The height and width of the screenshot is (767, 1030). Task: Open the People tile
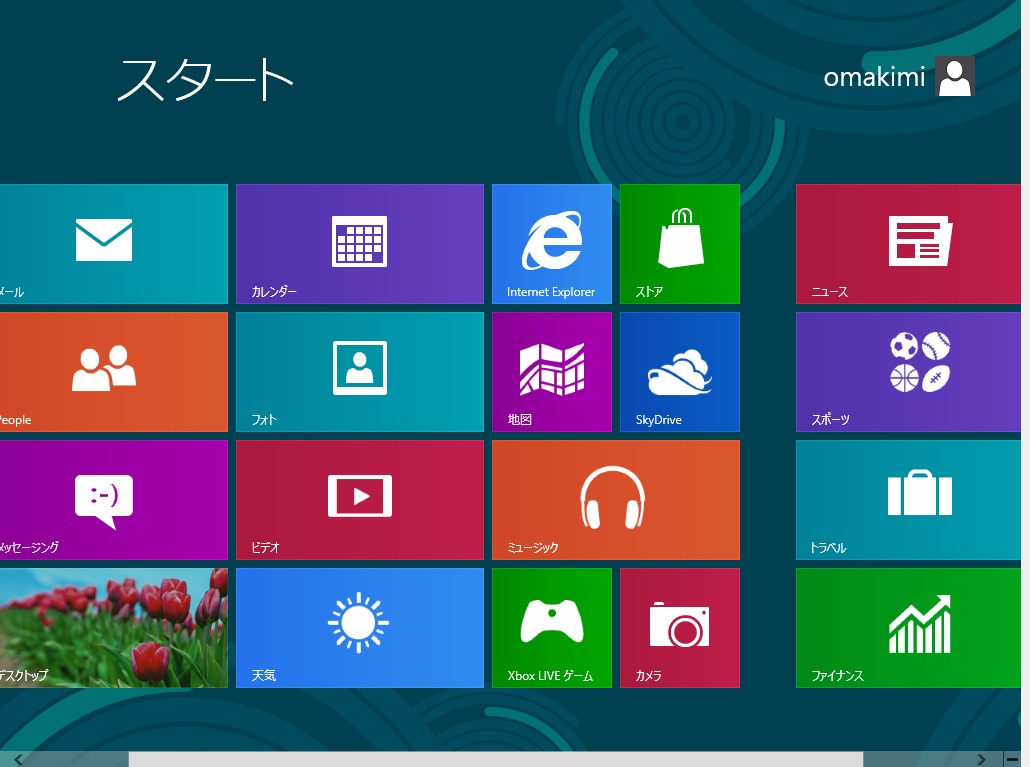(x=113, y=372)
